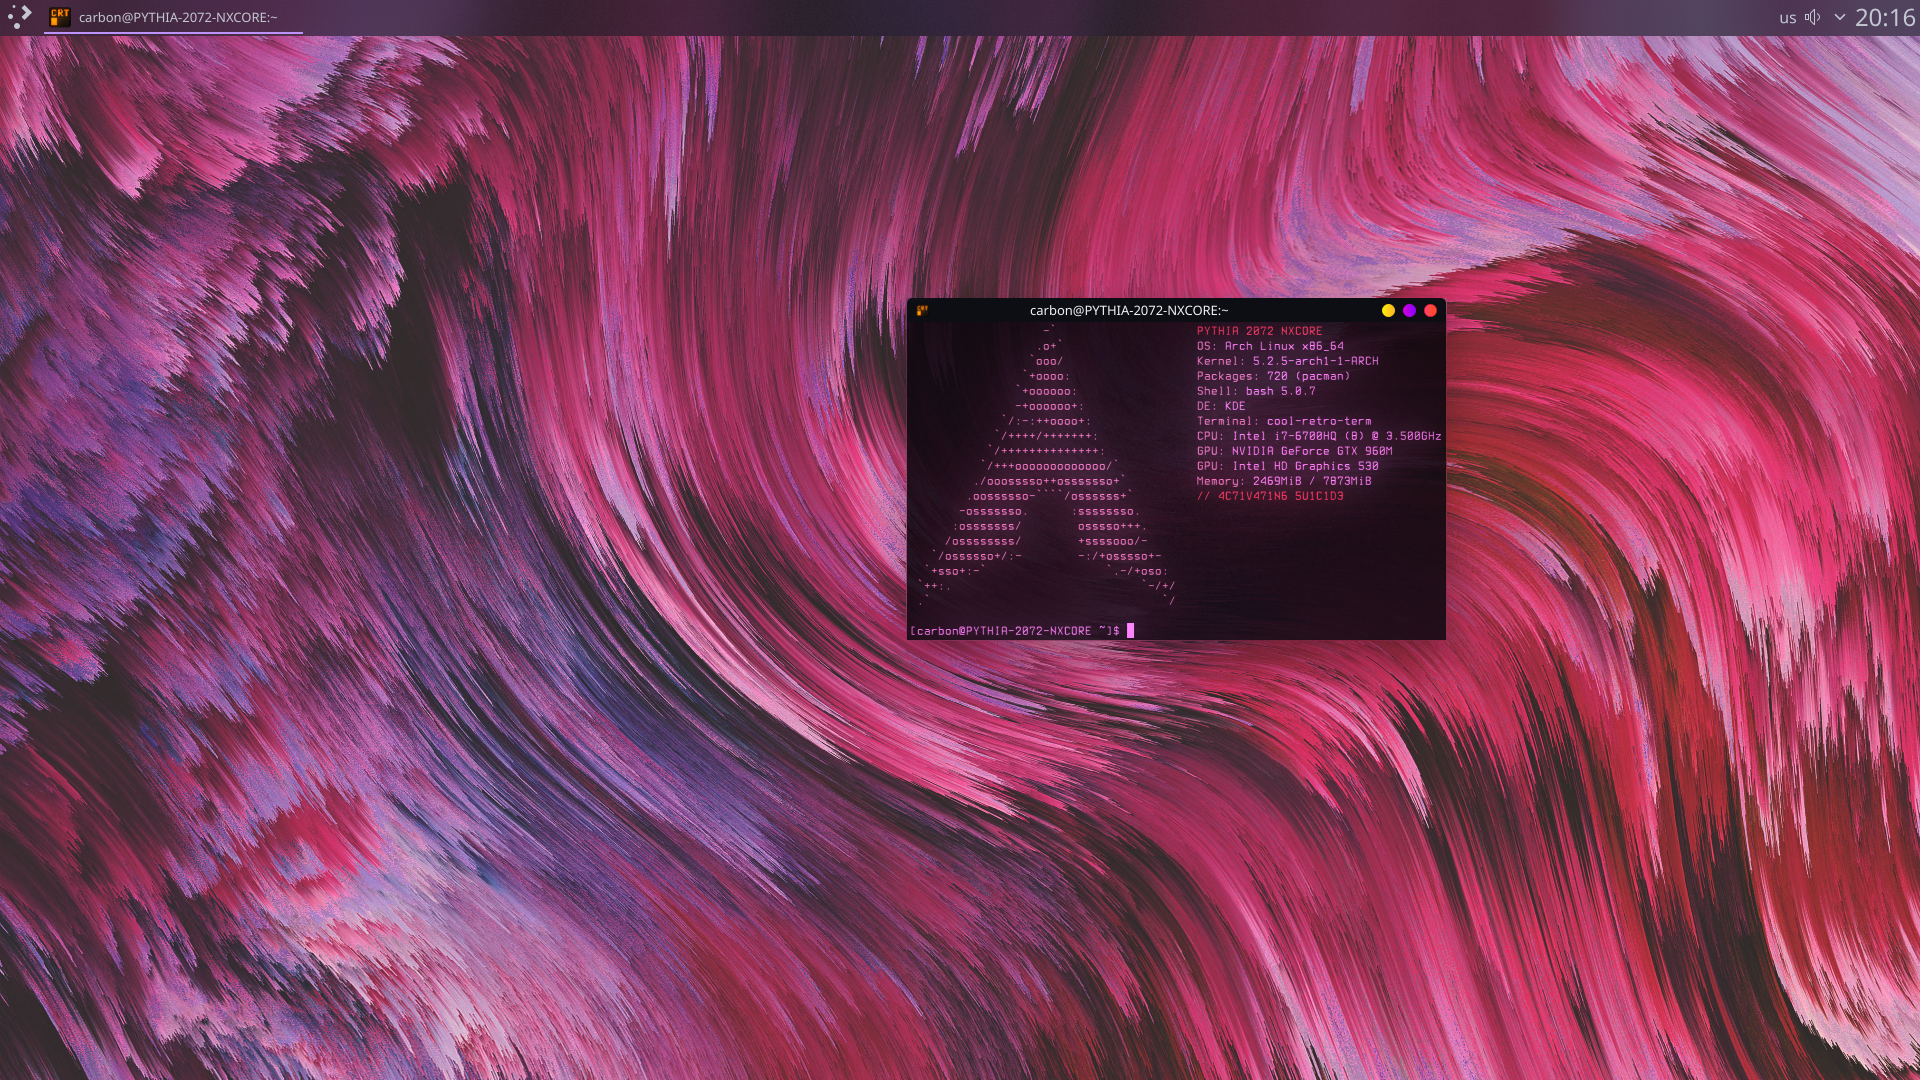Click the terminal window title text
The height and width of the screenshot is (1080, 1920).
click(1128, 311)
